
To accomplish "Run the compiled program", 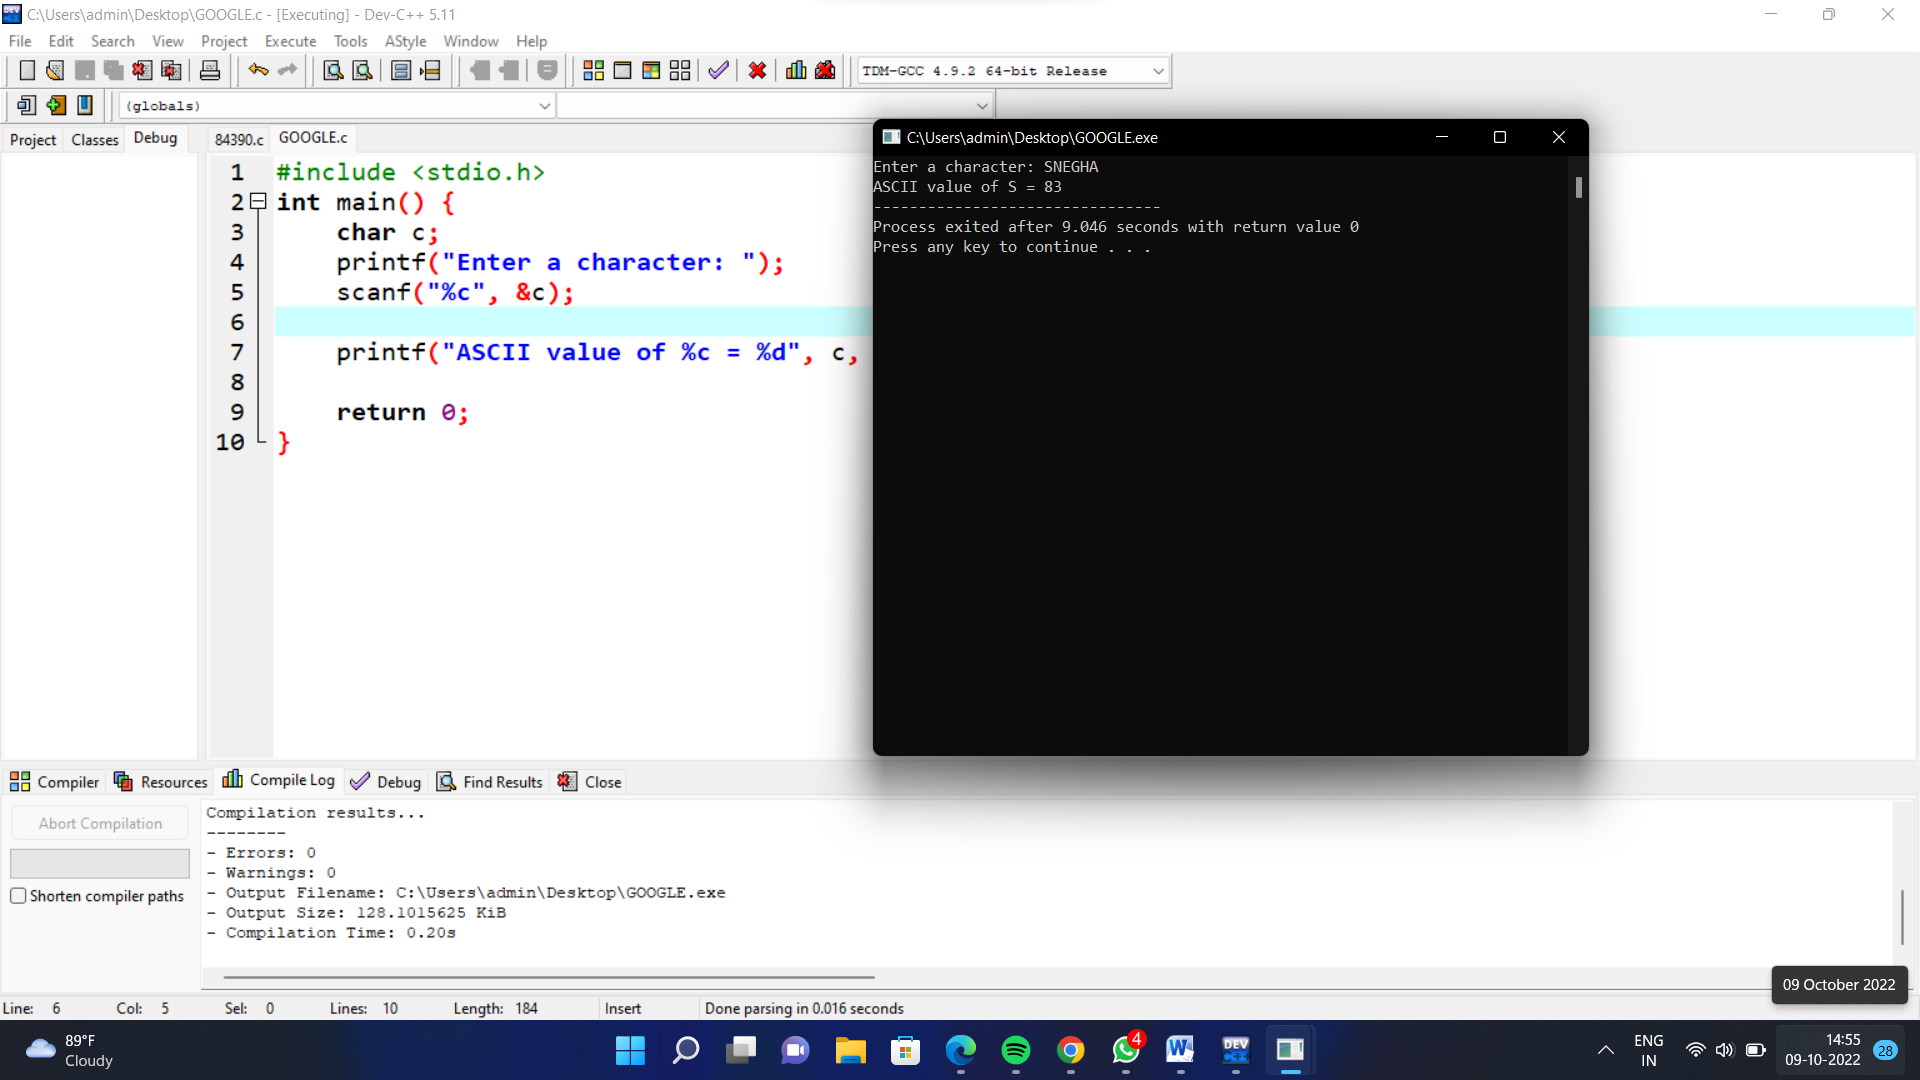I will pos(622,70).
